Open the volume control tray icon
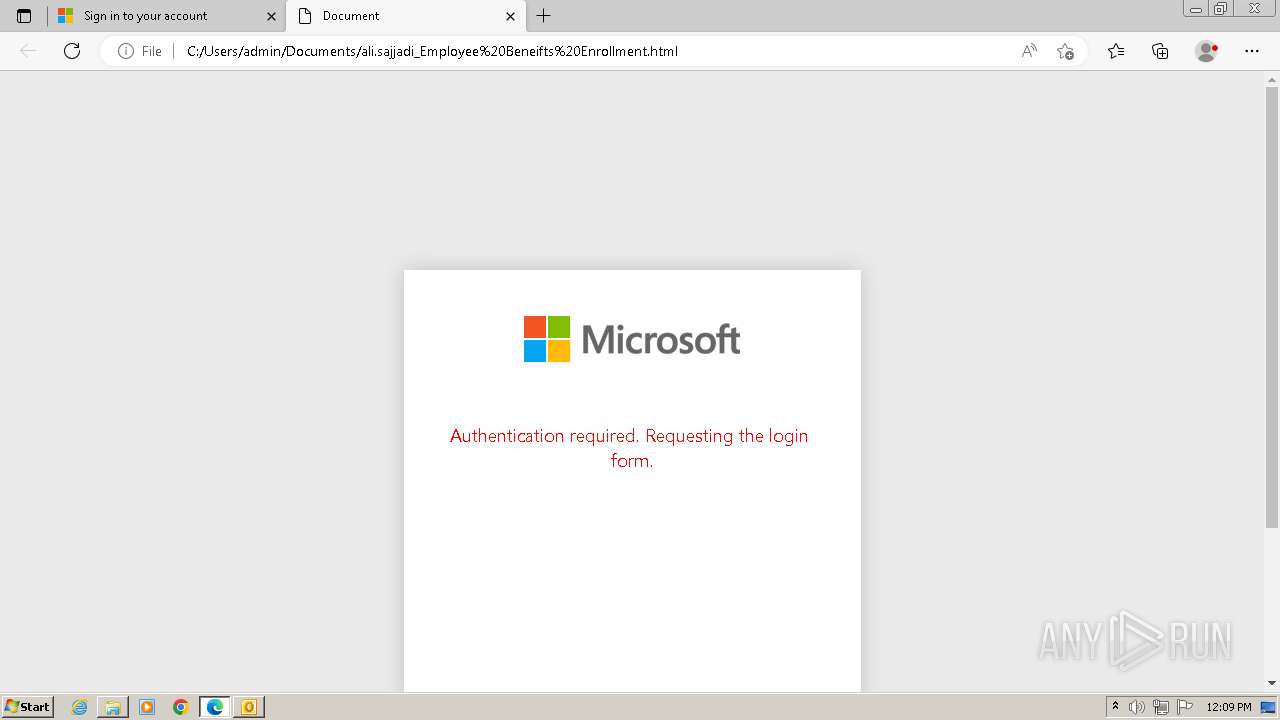Viewport: 1280px width, 720px height. click(x=1137, y=707)
